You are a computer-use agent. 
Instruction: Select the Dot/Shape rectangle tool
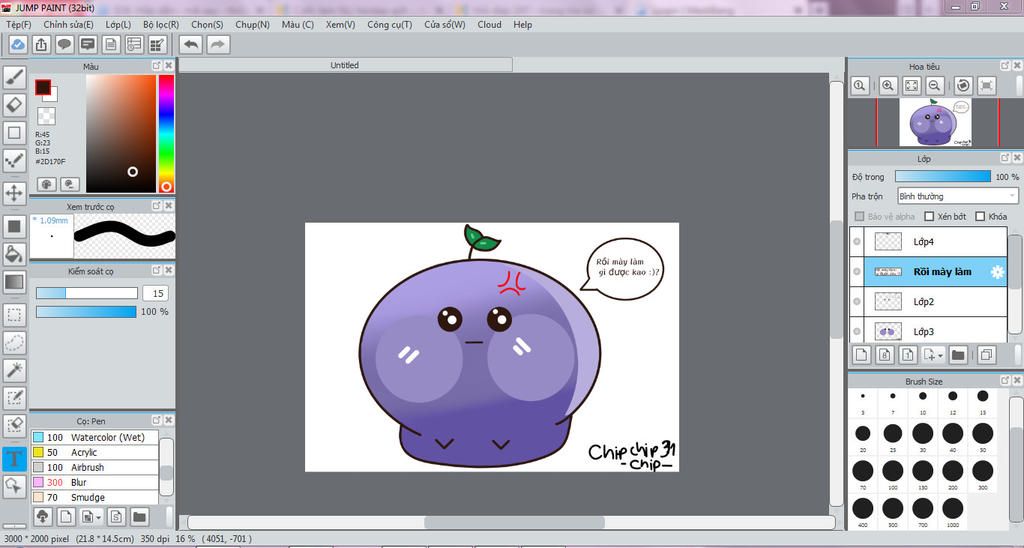[14, 133]
